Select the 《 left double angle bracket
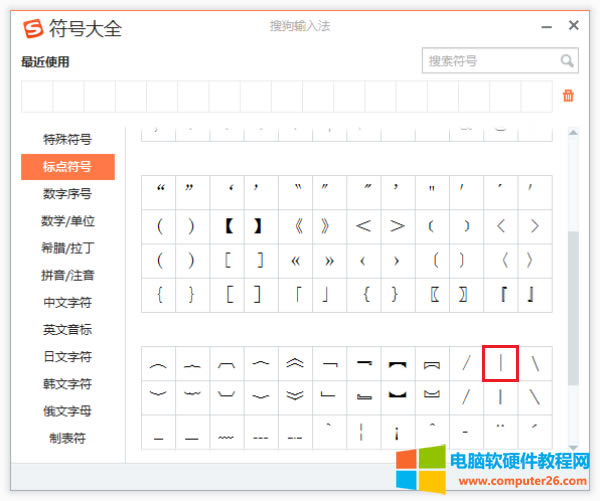 (x=295, y=226)
